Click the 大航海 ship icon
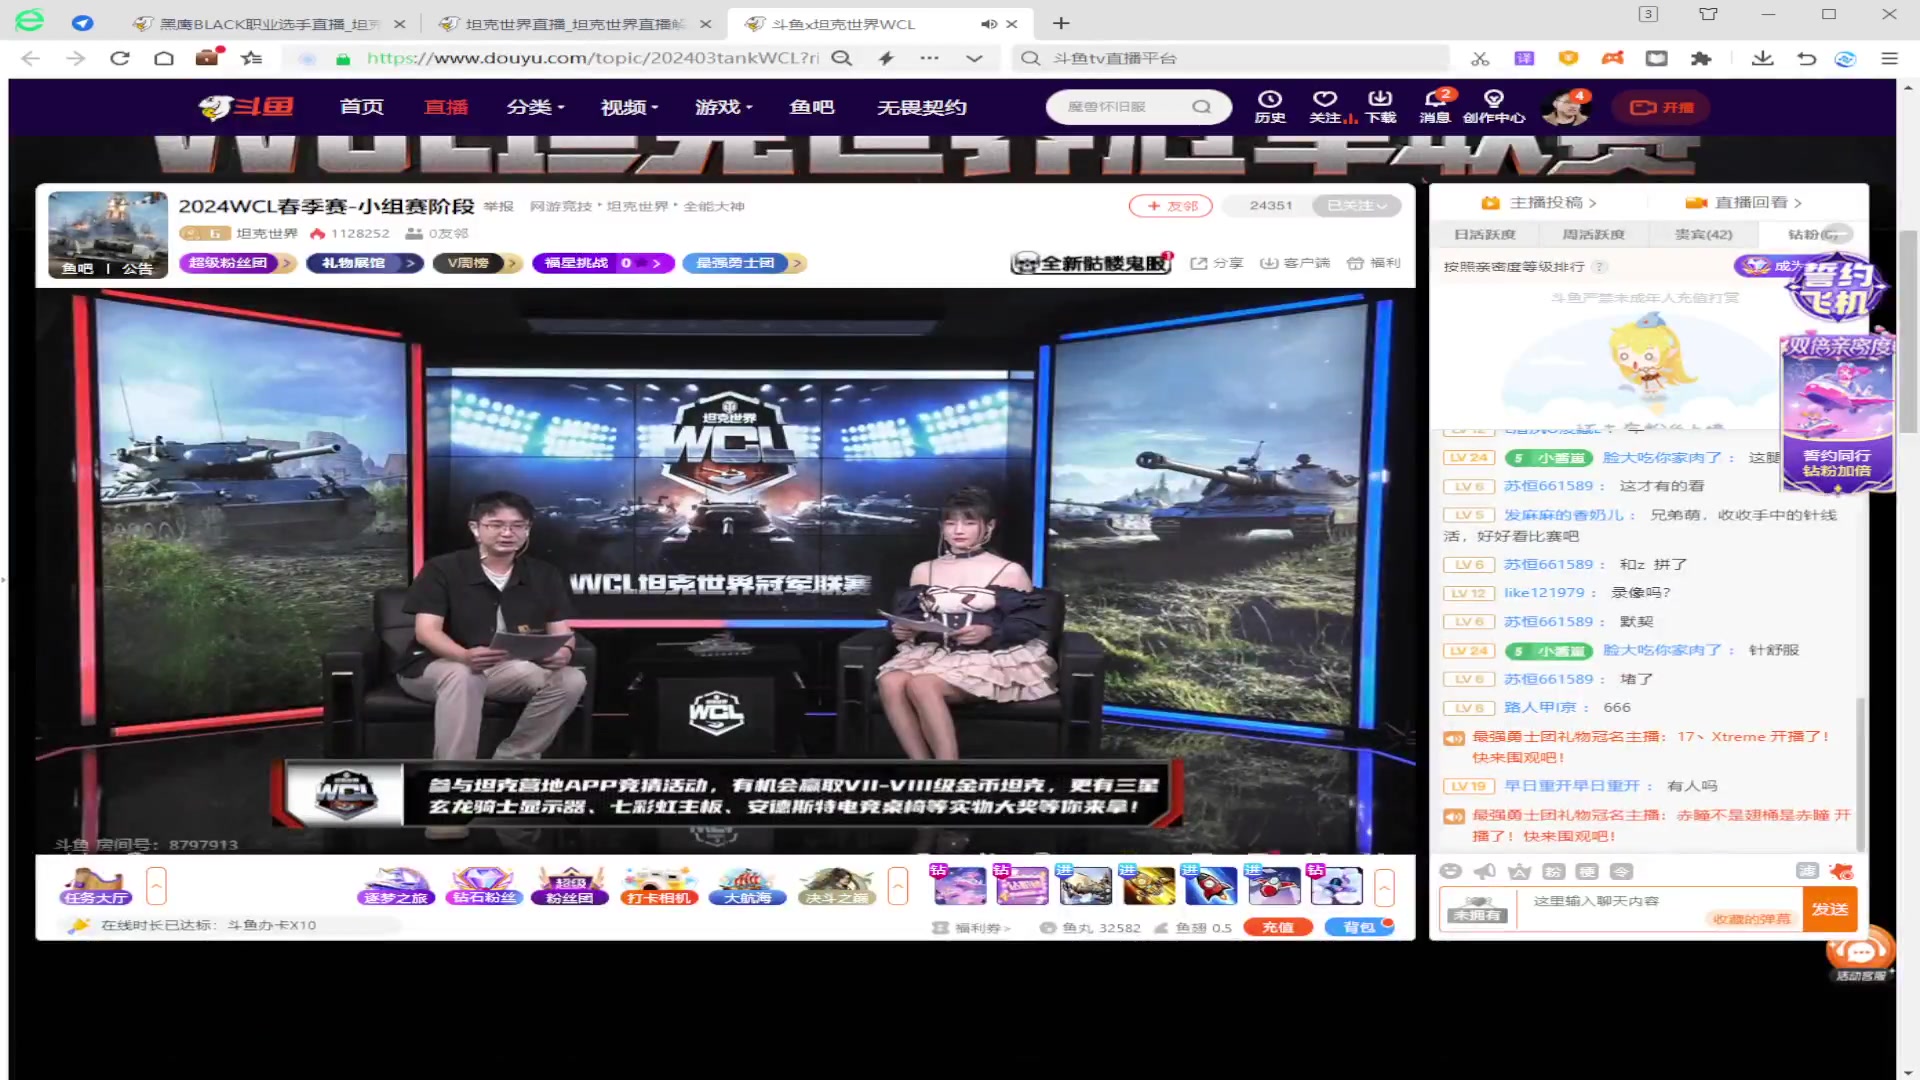The height and width of the screenshot is (1080, 1920). coord(747,886)
